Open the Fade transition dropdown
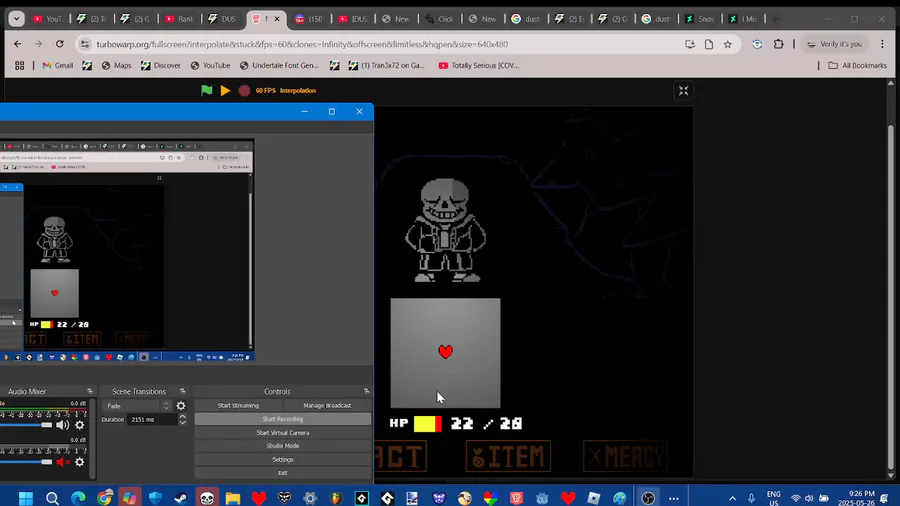The image size is (900, 506). click(x=138, y=406)
